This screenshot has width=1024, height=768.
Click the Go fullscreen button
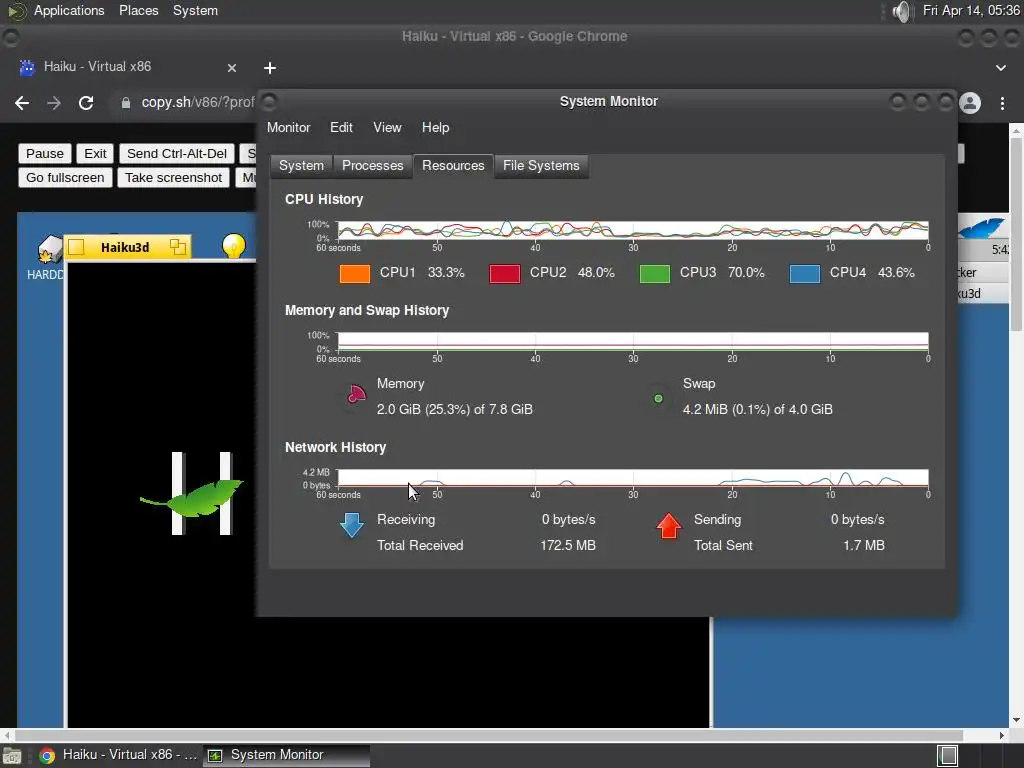65,178
